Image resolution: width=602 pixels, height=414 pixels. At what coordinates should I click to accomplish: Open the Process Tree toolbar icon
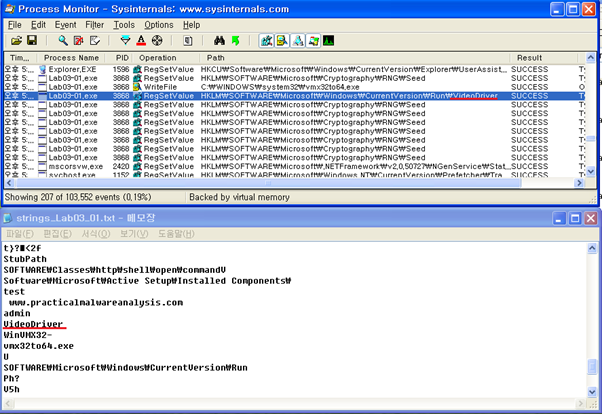click(188, 40)
